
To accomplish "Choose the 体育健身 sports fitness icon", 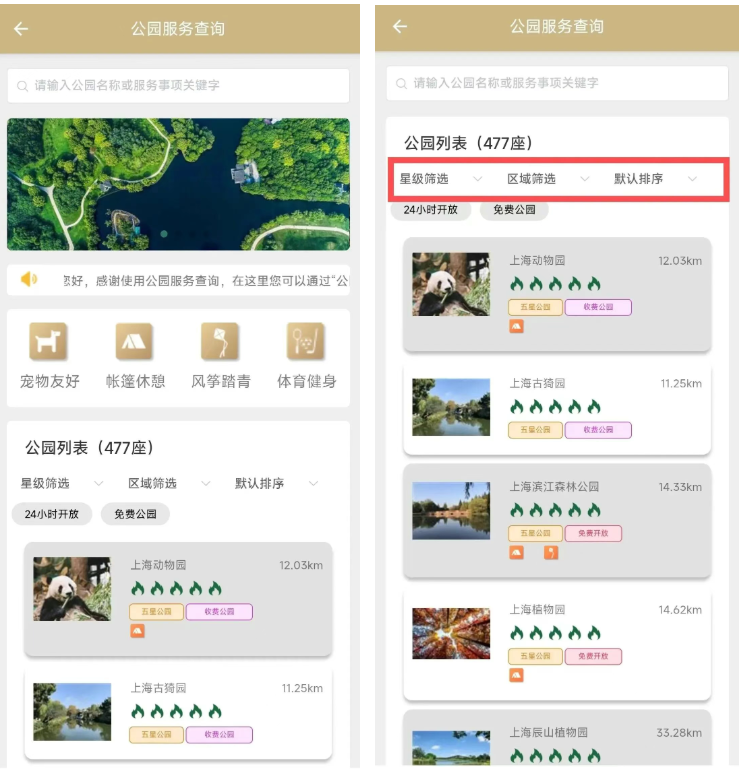I will [x=306, y=342].
